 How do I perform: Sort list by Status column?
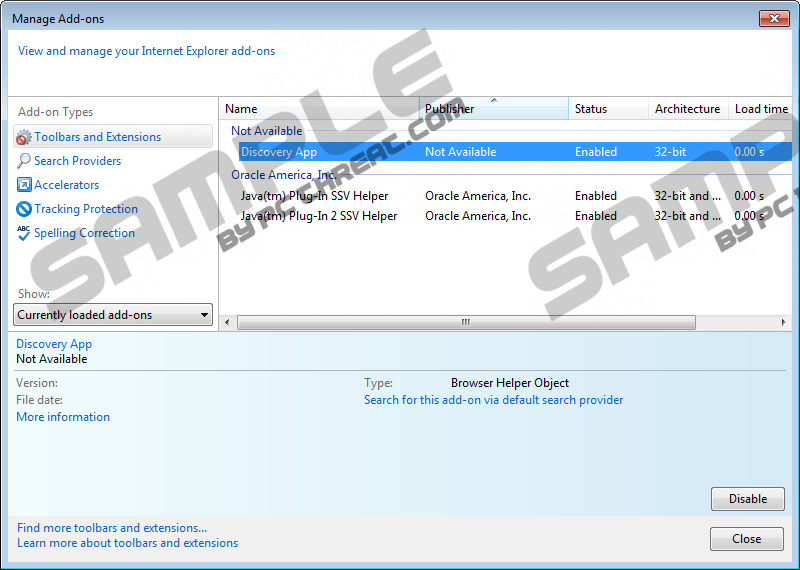click(607, 109)
